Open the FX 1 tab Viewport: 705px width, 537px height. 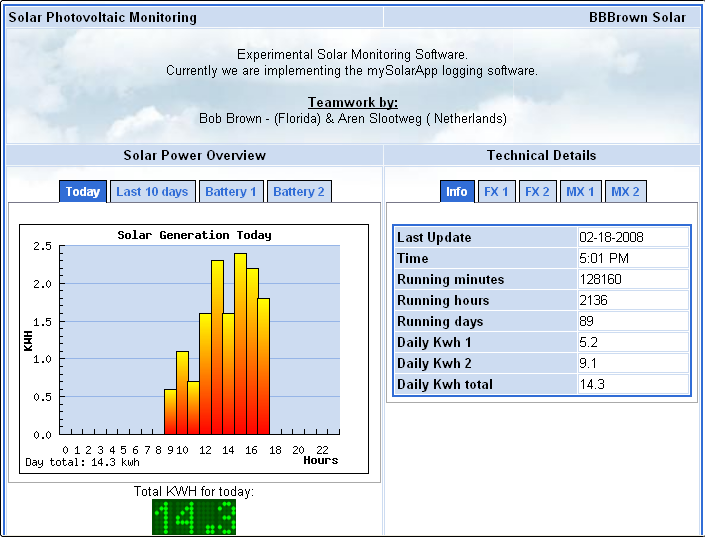(x=496, y=192)
